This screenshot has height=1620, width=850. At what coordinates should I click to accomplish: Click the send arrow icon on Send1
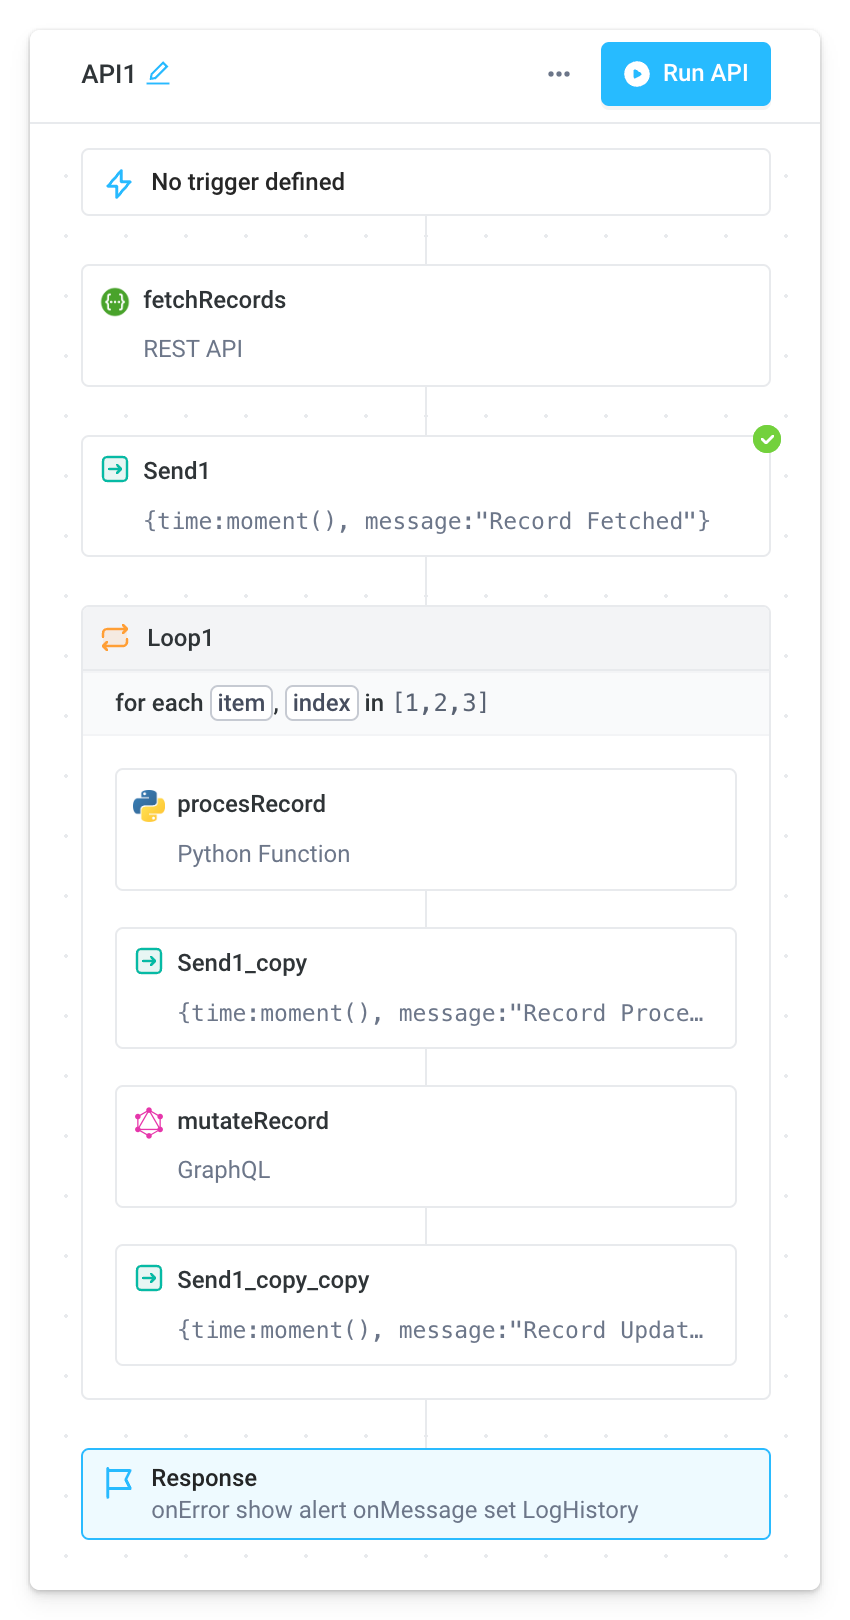click(x=115, y=469)
